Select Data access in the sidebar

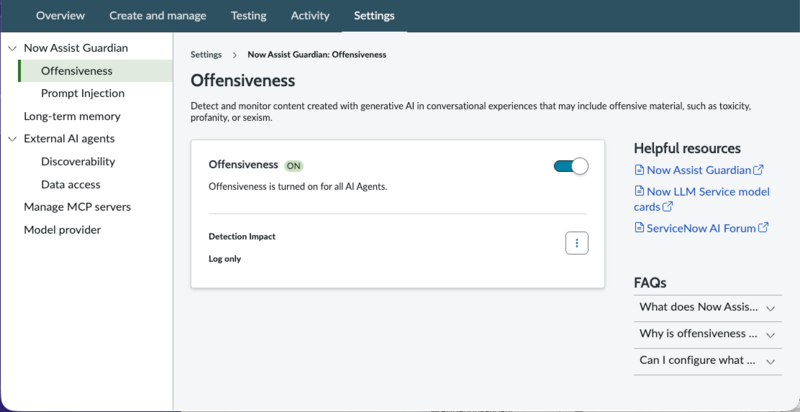(x=70, y=185)
